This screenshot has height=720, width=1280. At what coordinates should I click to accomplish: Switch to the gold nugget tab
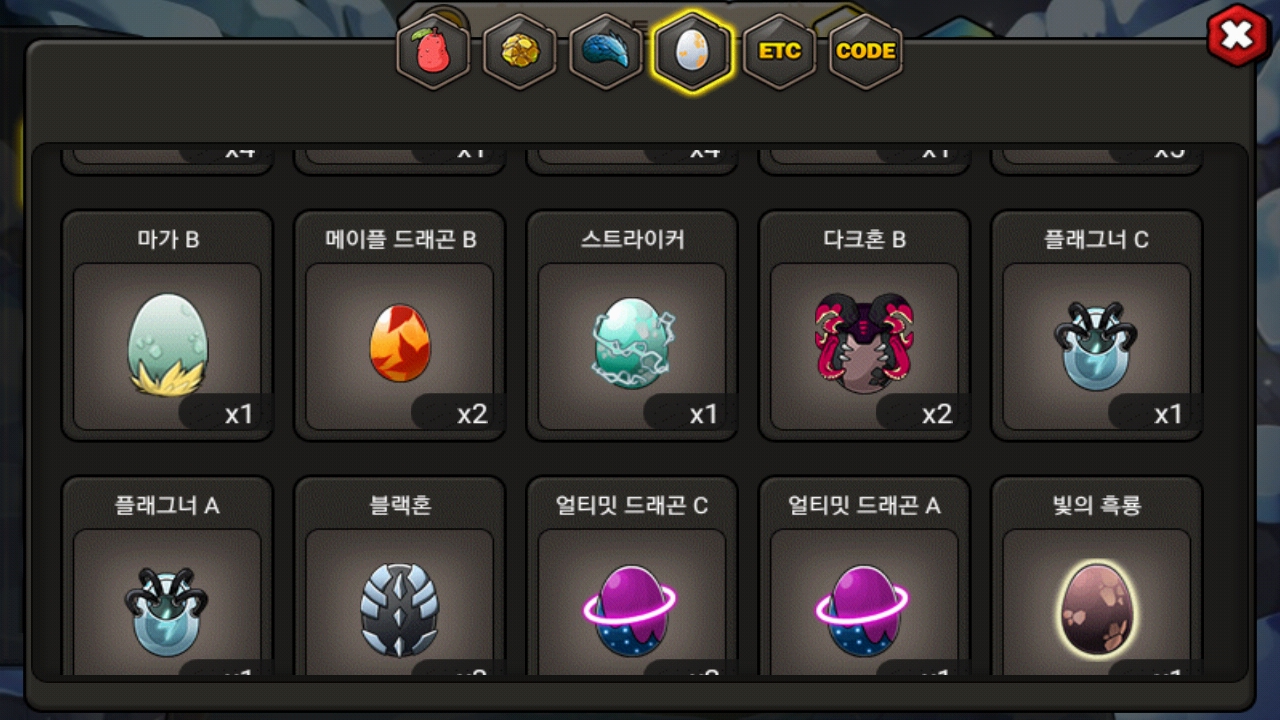(x=519, y=52)
